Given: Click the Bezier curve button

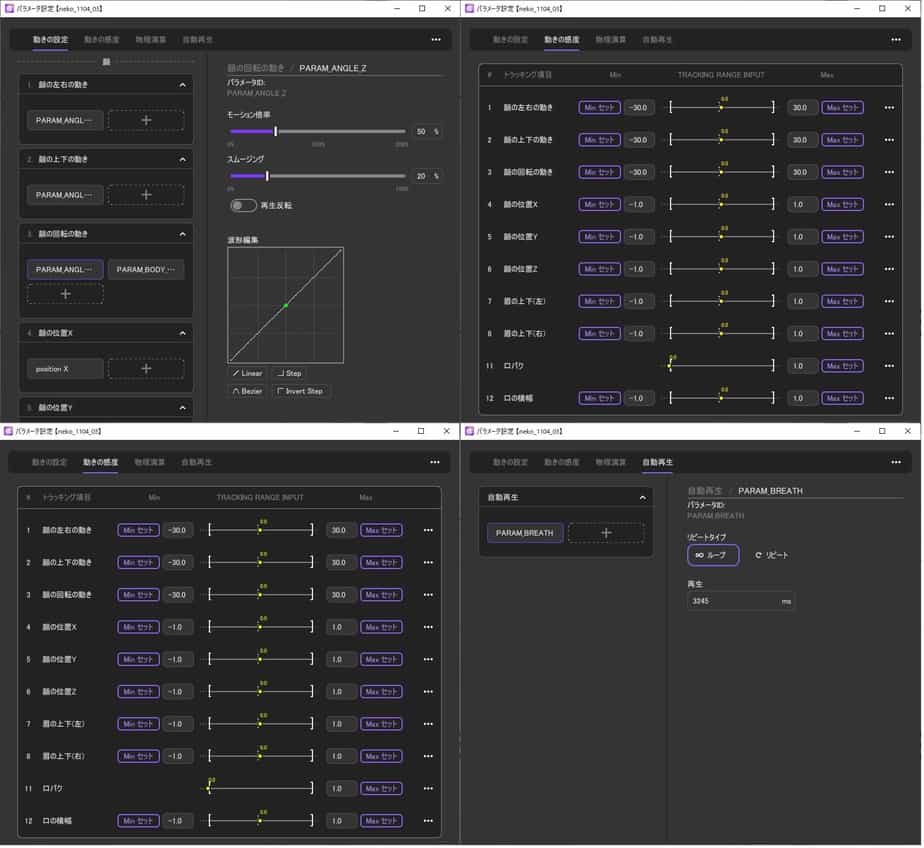Looking at the screenshot, I should point(248,391).
